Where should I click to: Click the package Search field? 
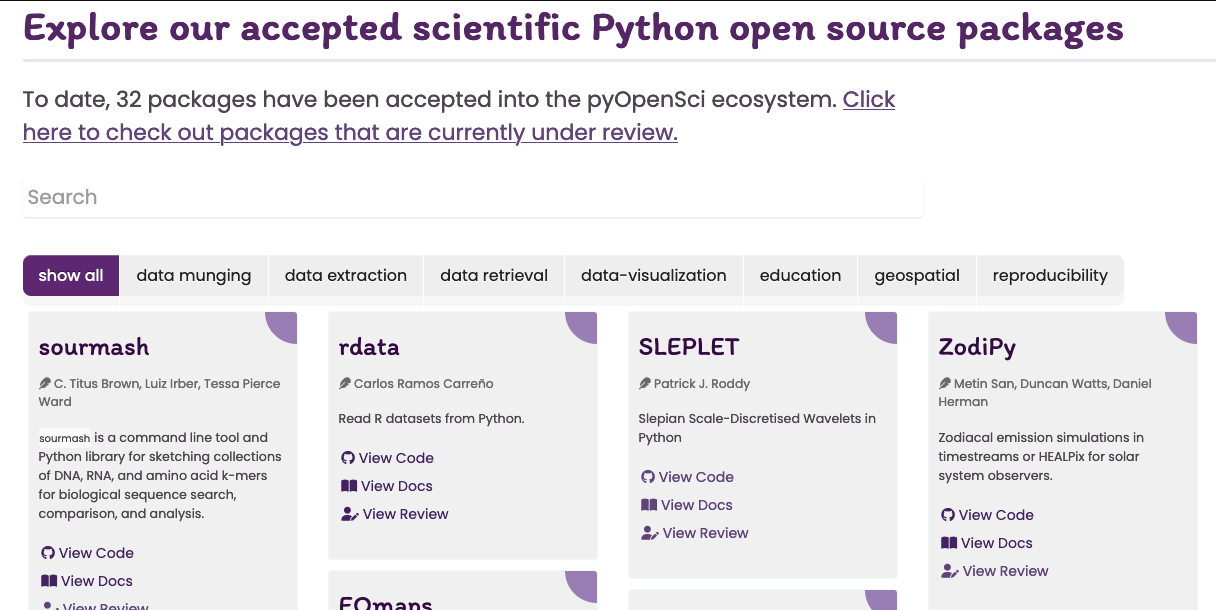tap(472, 198)
